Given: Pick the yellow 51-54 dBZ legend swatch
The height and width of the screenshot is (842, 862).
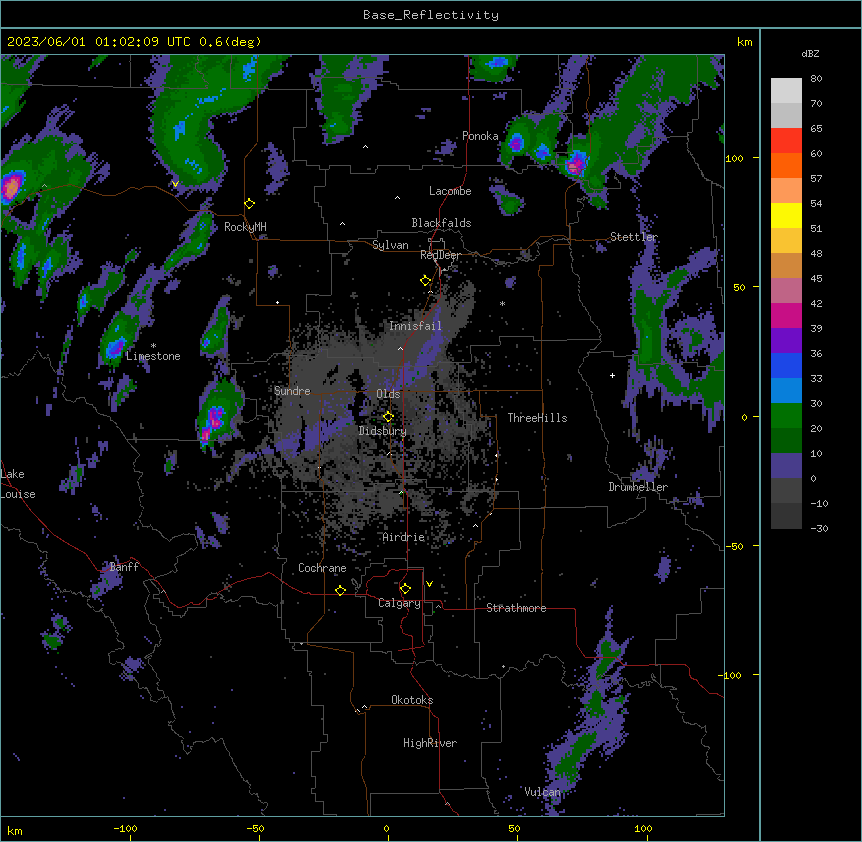Looking at the screenshot, I should click(x=786, y=215).
